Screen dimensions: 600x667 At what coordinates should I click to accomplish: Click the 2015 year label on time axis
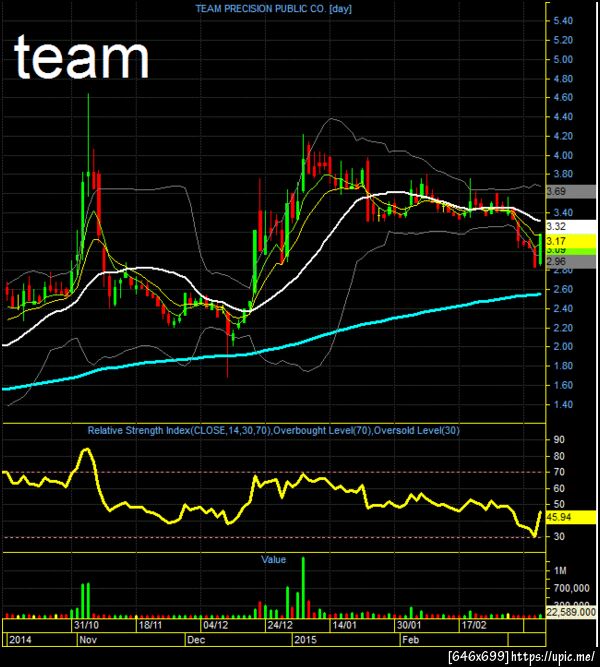[x=306, y=640]
